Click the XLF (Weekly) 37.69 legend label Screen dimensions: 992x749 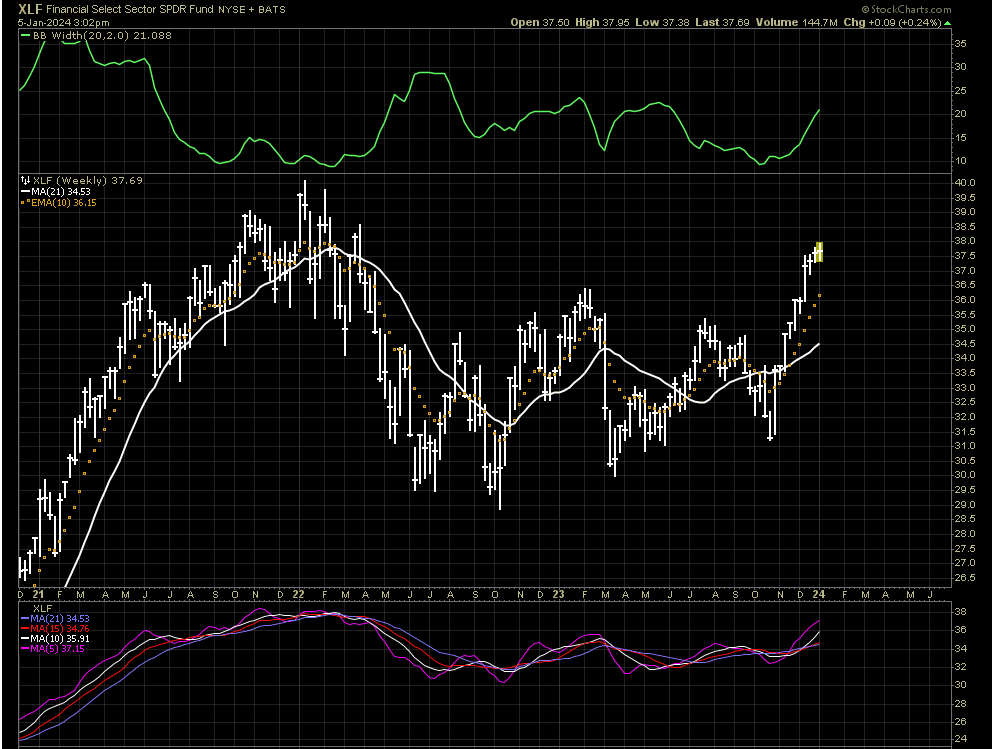[88, 180]
